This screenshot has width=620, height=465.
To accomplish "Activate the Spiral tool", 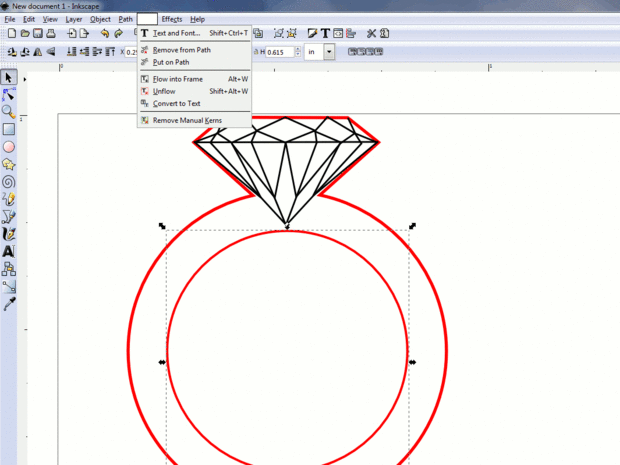I will (x=8, y=182).
